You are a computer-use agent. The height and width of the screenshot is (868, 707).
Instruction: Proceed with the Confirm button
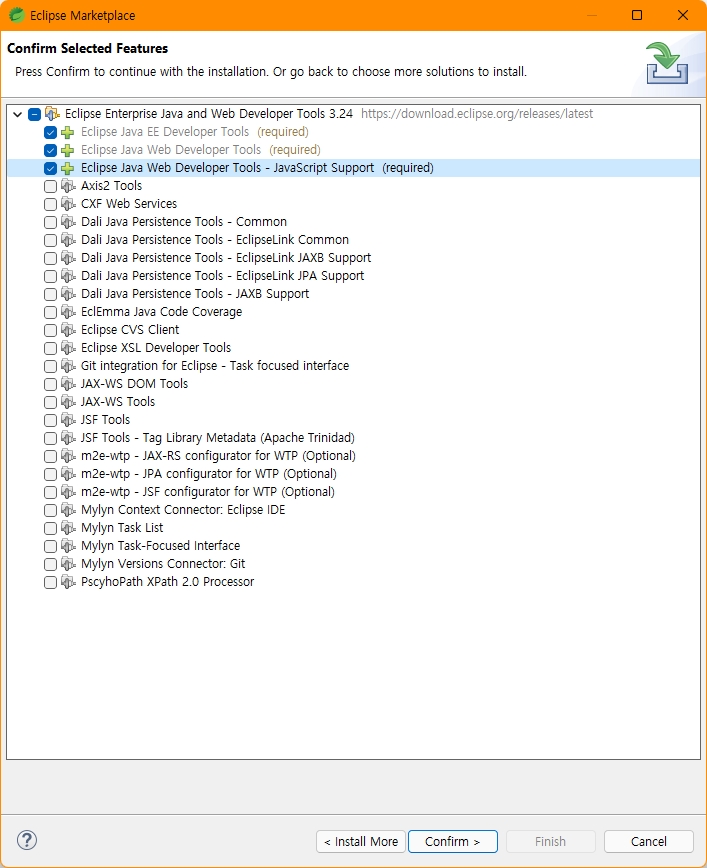(453, 841)
